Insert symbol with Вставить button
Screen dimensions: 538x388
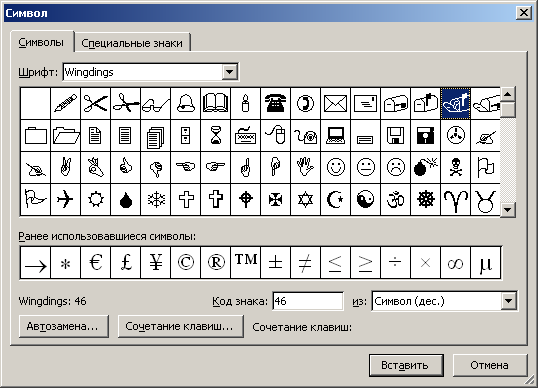[x=406, y=365]
